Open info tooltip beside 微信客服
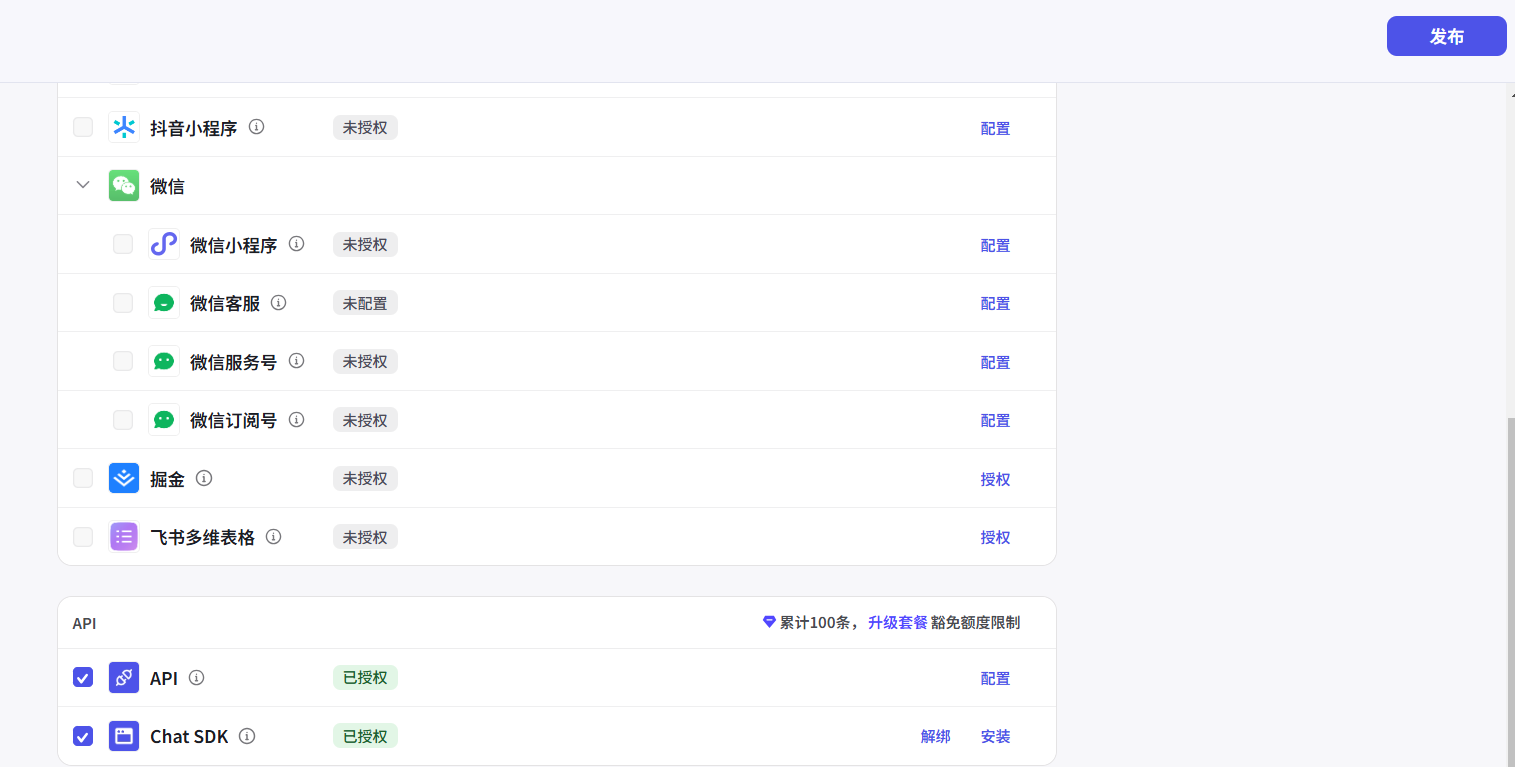1515x767 pixels. tap(279, 302)
